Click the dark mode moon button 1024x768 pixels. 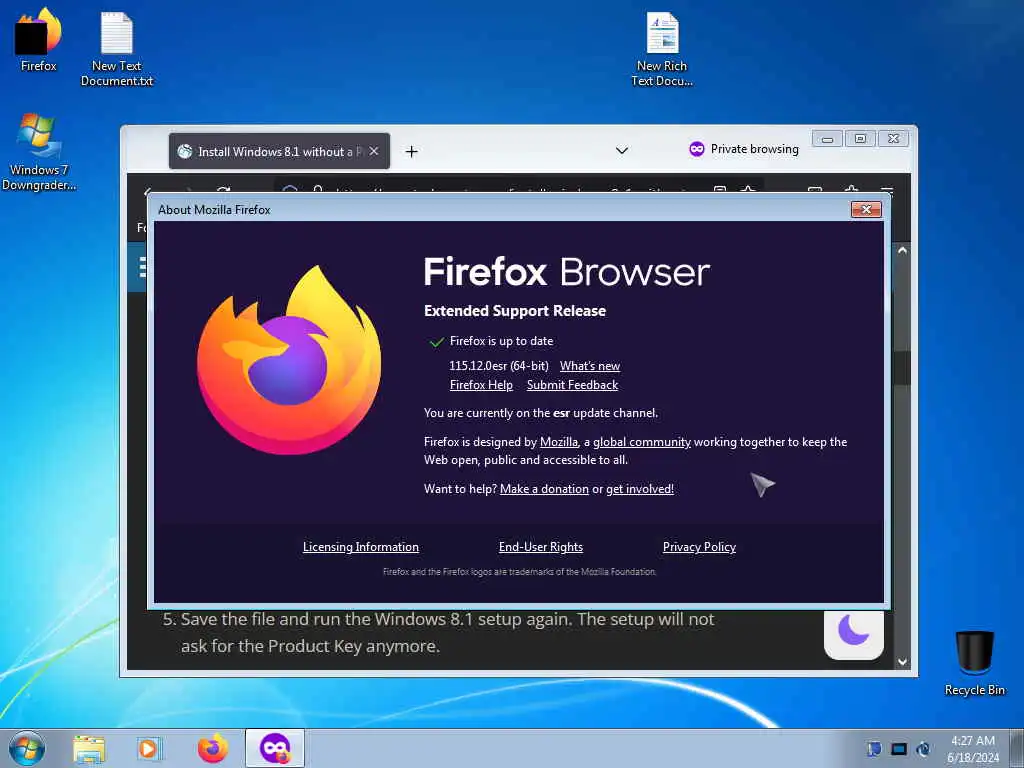click(x=854, y=633)
